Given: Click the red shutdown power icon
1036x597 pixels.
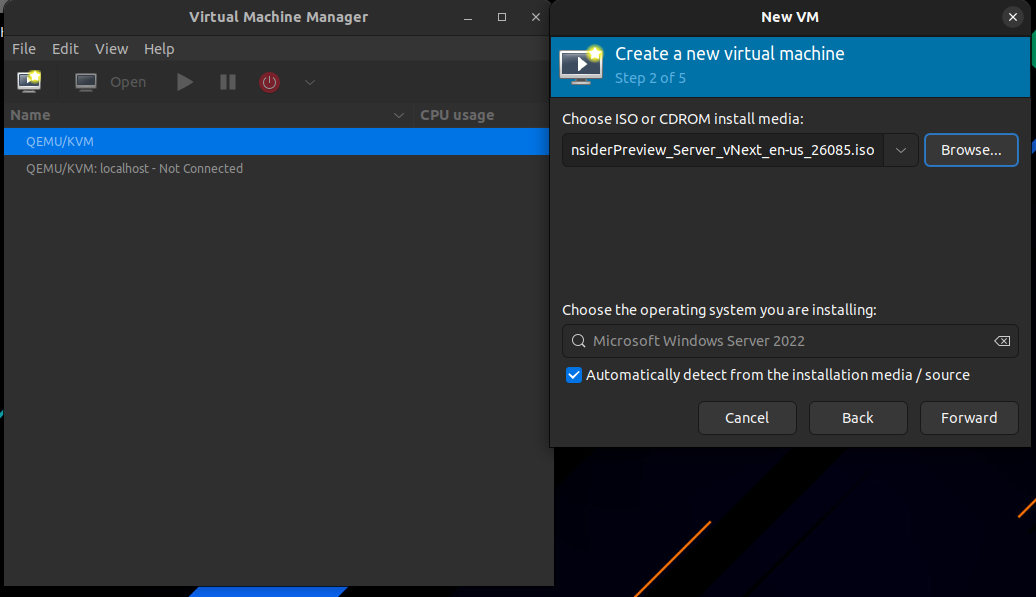Looking at the screenshot, I should tap(269, 82).
